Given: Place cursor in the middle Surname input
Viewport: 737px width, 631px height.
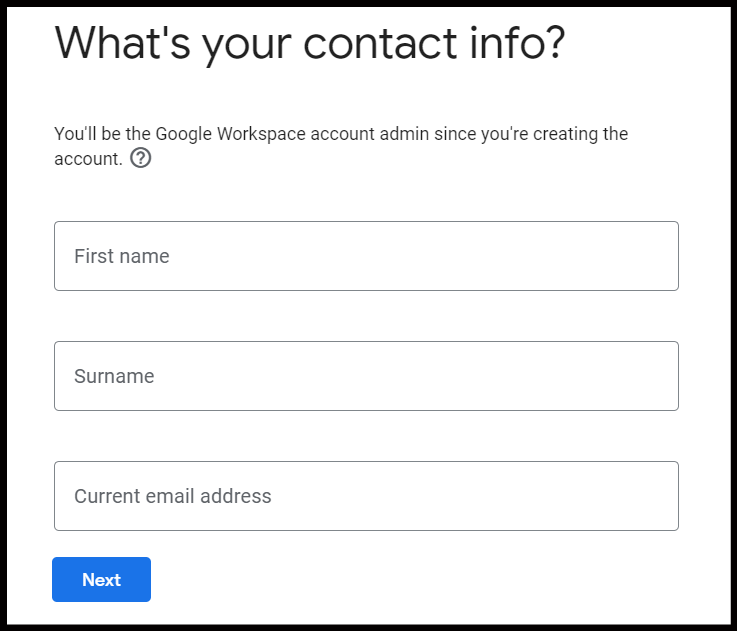Looking at the screenshot, I should pos(366,376).
